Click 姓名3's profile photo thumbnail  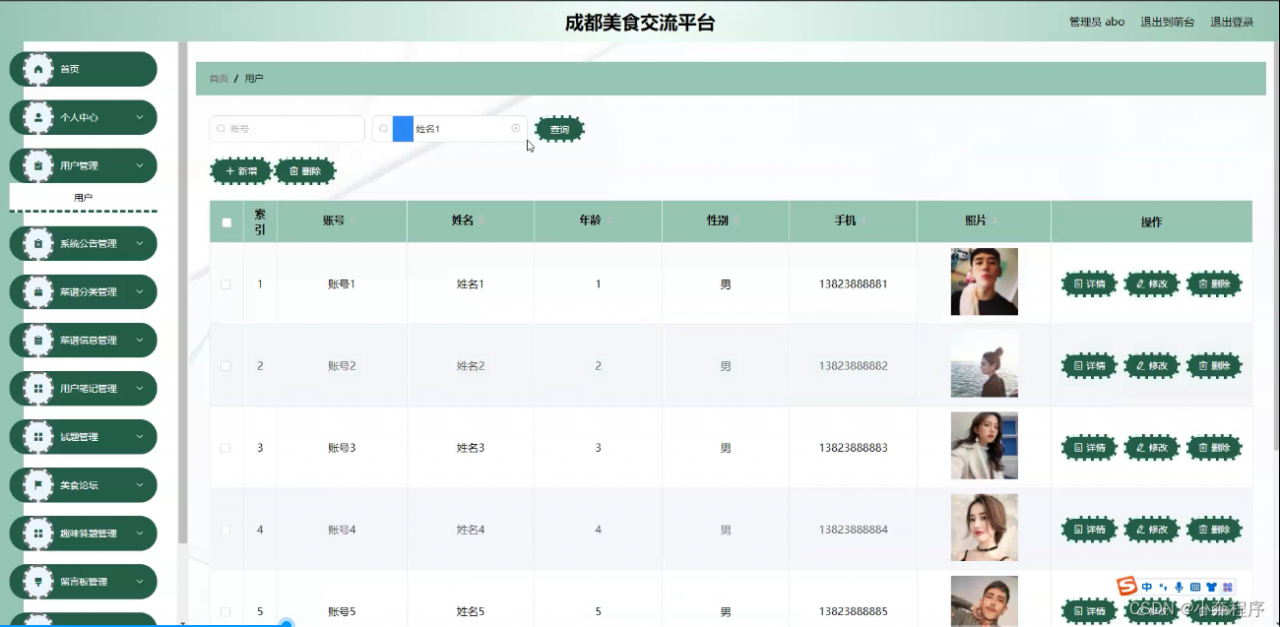pos(984,447)
